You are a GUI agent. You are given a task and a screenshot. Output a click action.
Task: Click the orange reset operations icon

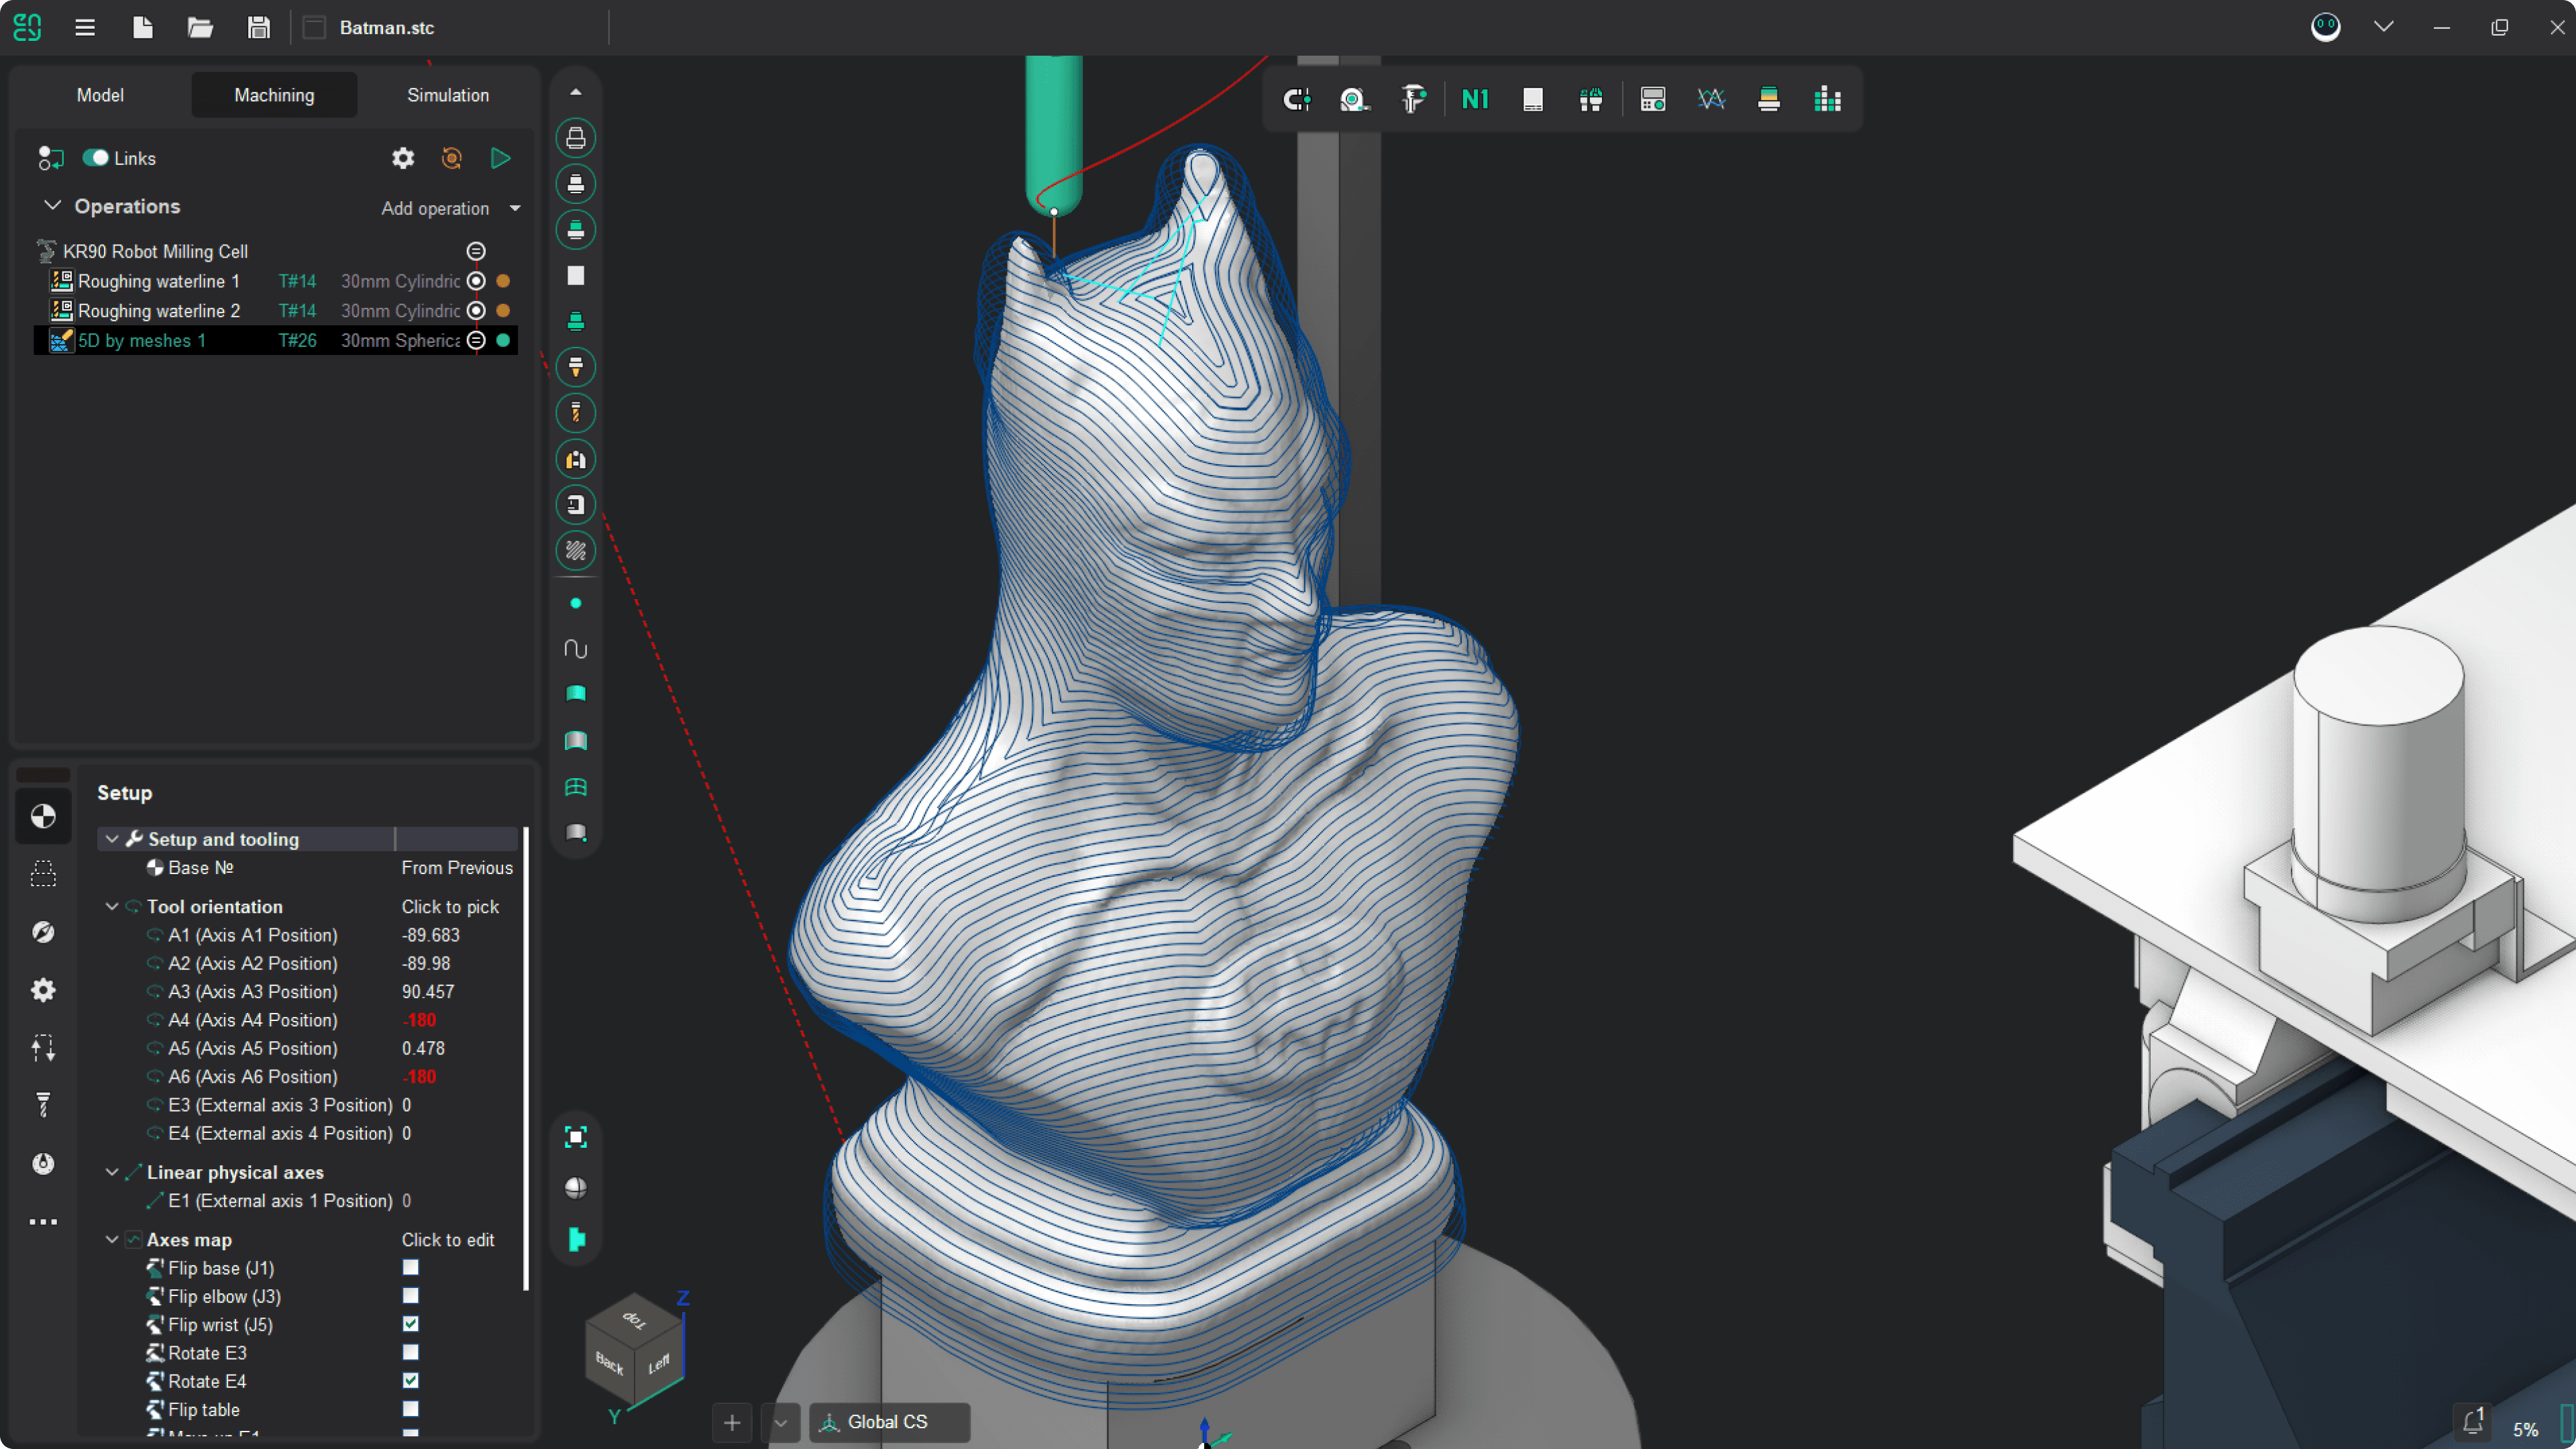(x=452, y=158)
